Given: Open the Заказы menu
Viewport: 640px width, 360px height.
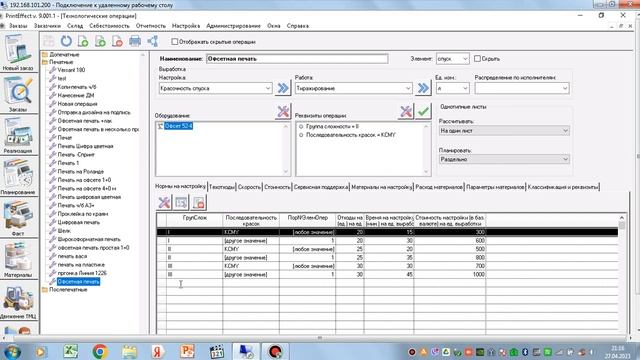Looking at the screenshot, I should tap(18, 26).
